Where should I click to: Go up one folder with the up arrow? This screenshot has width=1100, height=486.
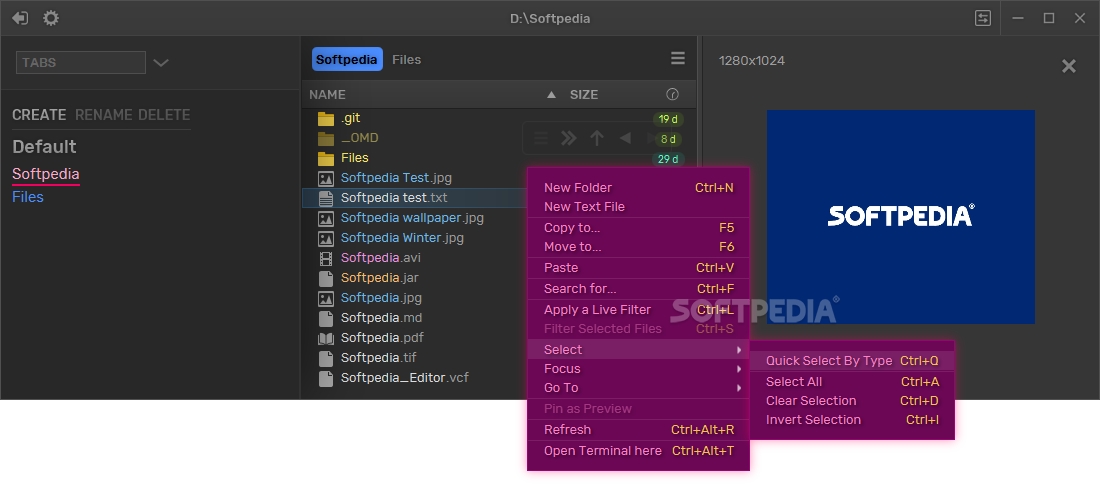click(597, 138)
